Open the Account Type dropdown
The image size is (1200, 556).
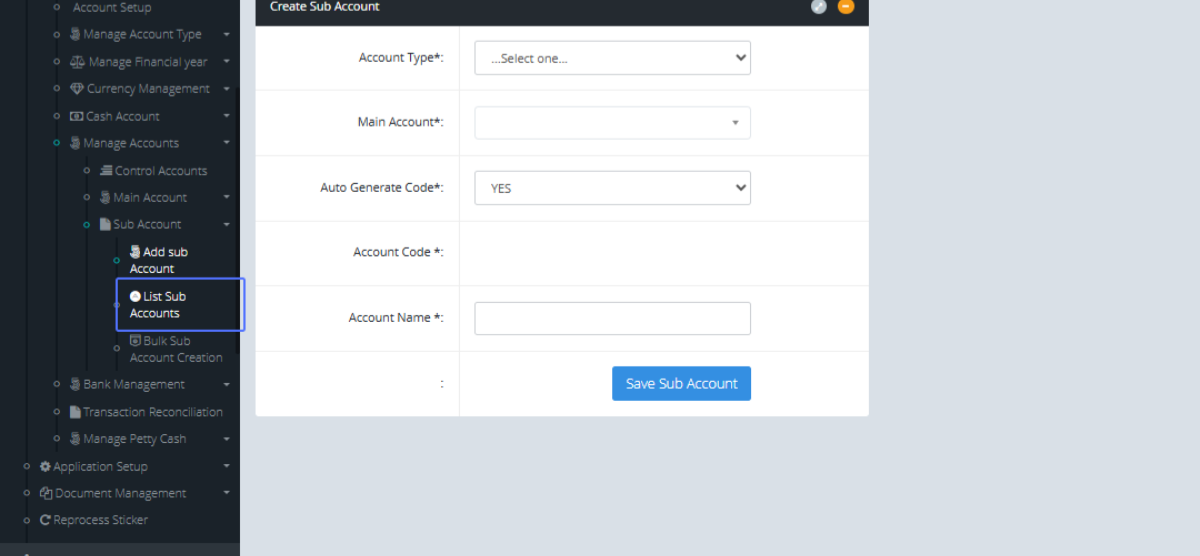(612, 58)
